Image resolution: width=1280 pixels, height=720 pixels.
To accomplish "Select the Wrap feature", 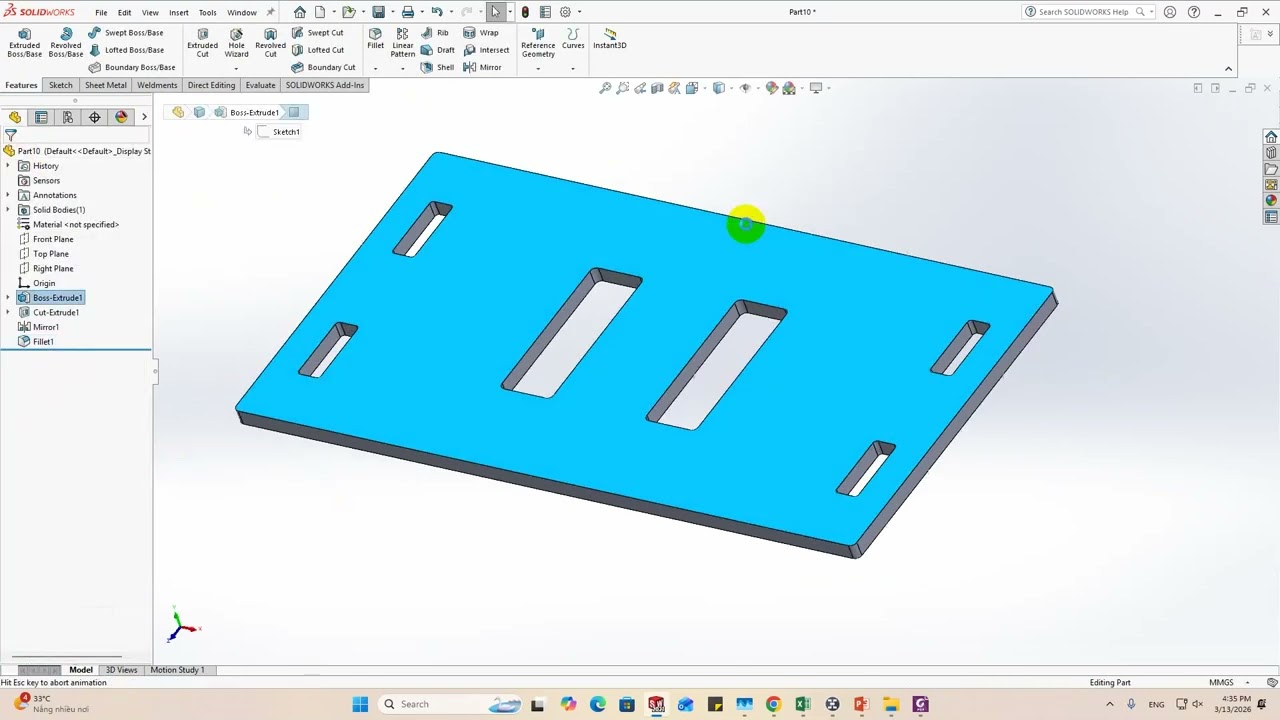I will [481, 33].
